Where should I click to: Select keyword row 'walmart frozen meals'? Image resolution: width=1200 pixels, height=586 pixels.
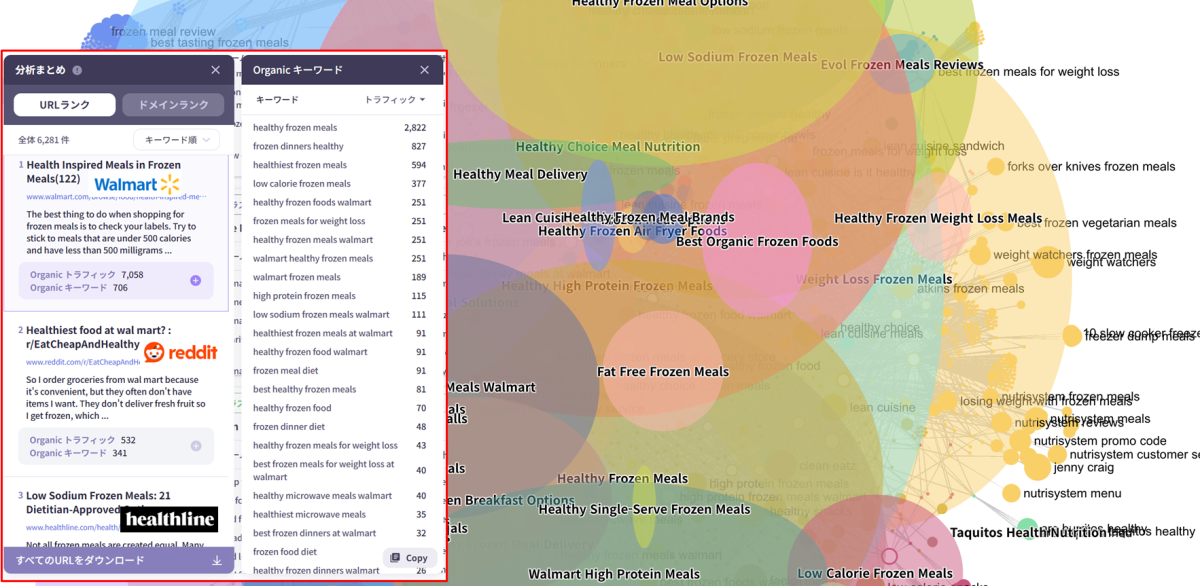coord(339,277)
